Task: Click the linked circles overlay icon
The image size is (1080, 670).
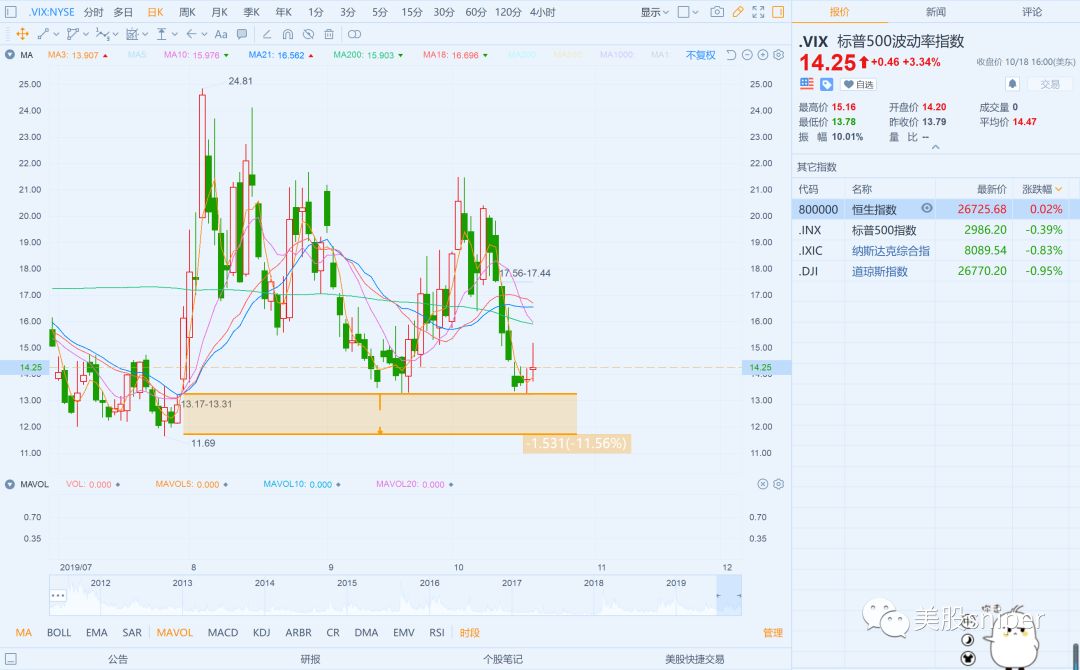Action: pos(354,34)
